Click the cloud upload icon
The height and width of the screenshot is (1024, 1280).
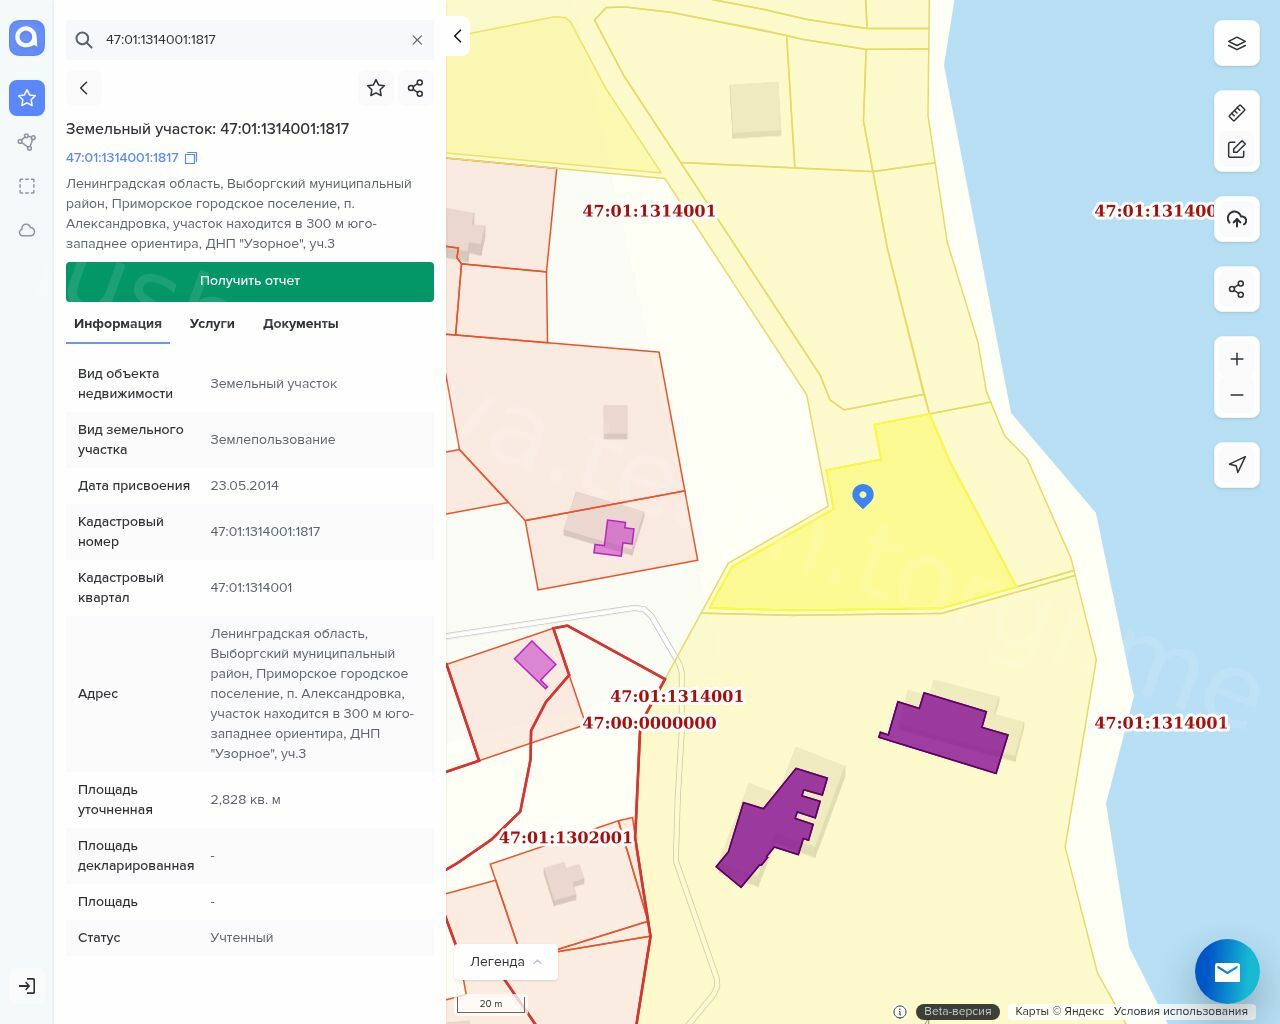pyautogui.click(x=1237, y=219)
